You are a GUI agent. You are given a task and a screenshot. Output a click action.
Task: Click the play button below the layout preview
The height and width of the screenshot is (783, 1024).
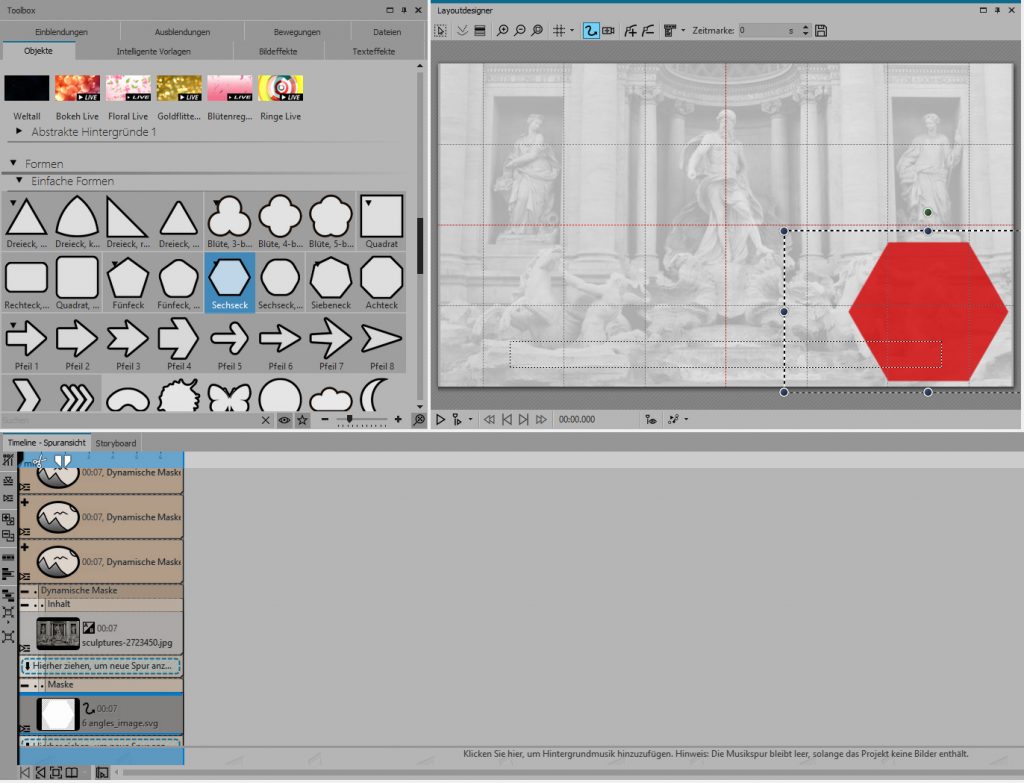click(x=441, y=420)
